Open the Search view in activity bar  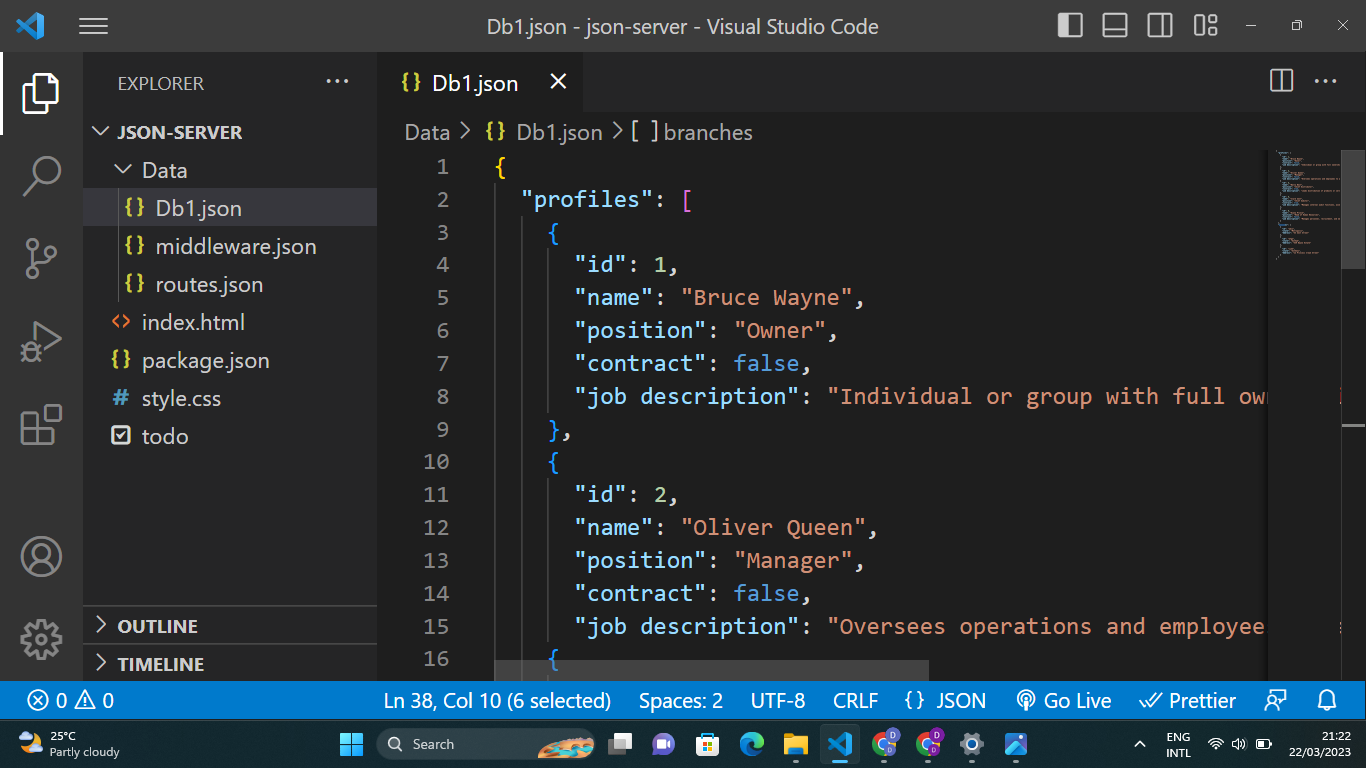tap(41, 176)
